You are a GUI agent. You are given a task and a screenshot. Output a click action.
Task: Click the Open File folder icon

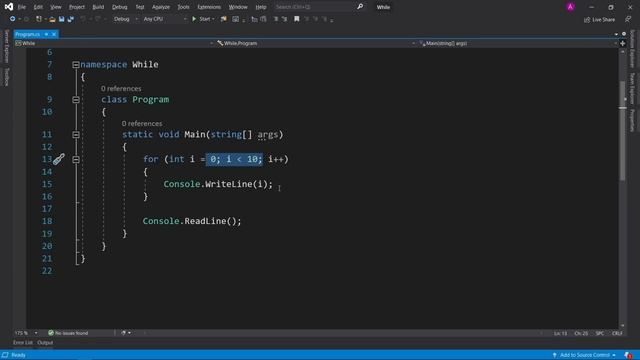[x=52, y=19]
